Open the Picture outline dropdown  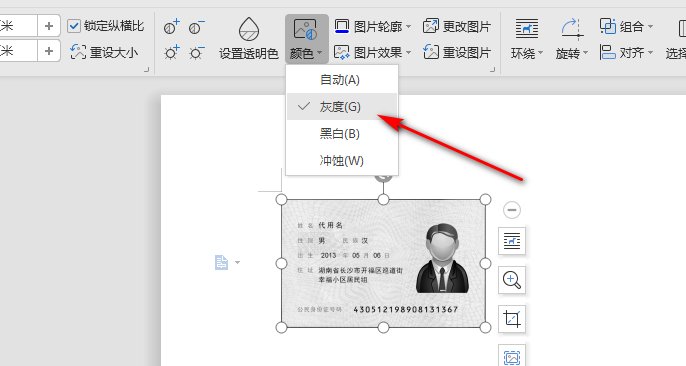(373, 27)
